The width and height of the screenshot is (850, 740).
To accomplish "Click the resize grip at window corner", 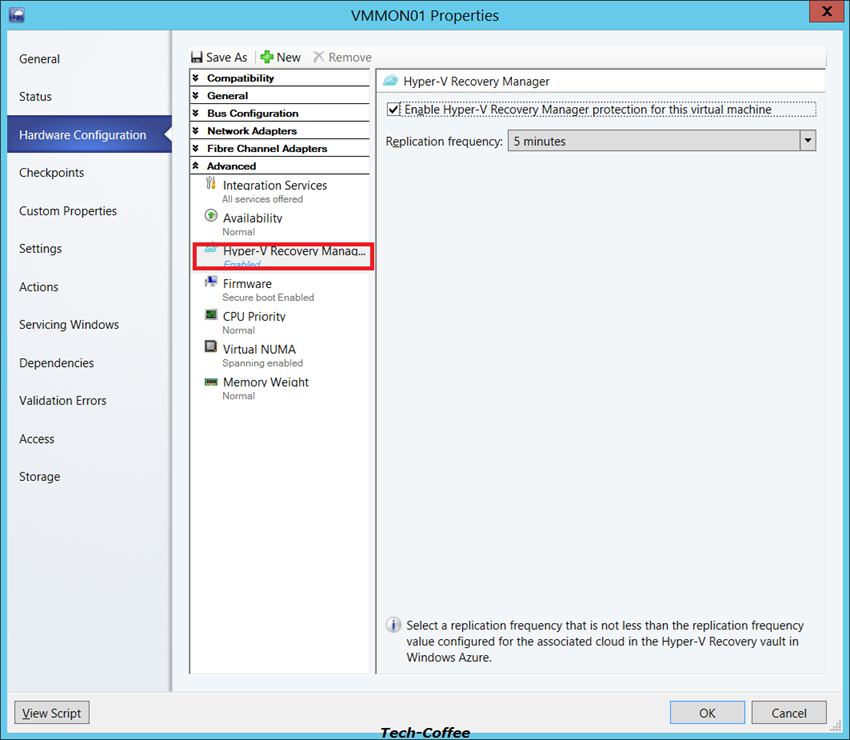I will pyautogui.click(x=836, y=726).
